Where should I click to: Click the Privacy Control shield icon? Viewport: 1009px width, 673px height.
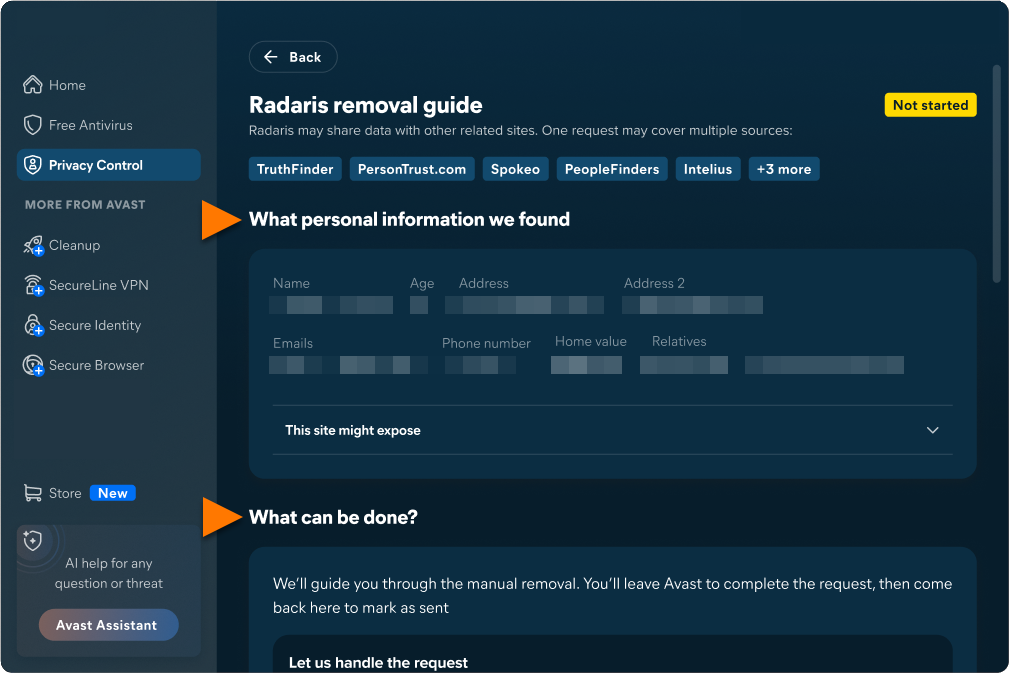pyautogui.click(x=33, y=165)
